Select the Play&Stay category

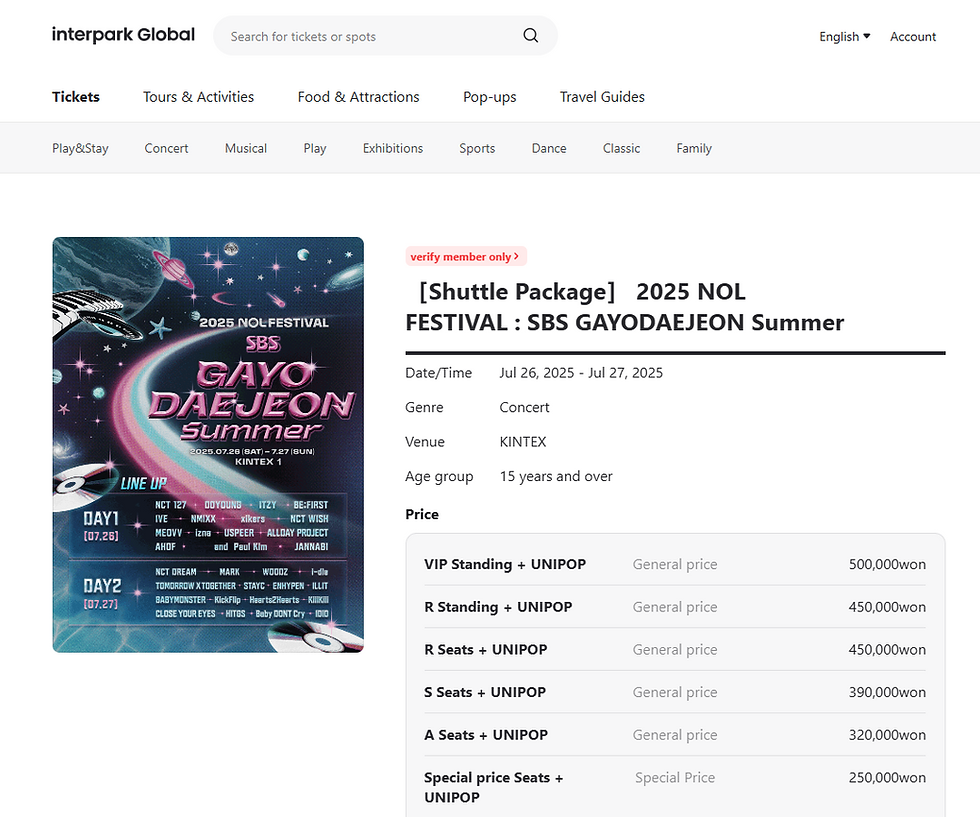(80, 149)
